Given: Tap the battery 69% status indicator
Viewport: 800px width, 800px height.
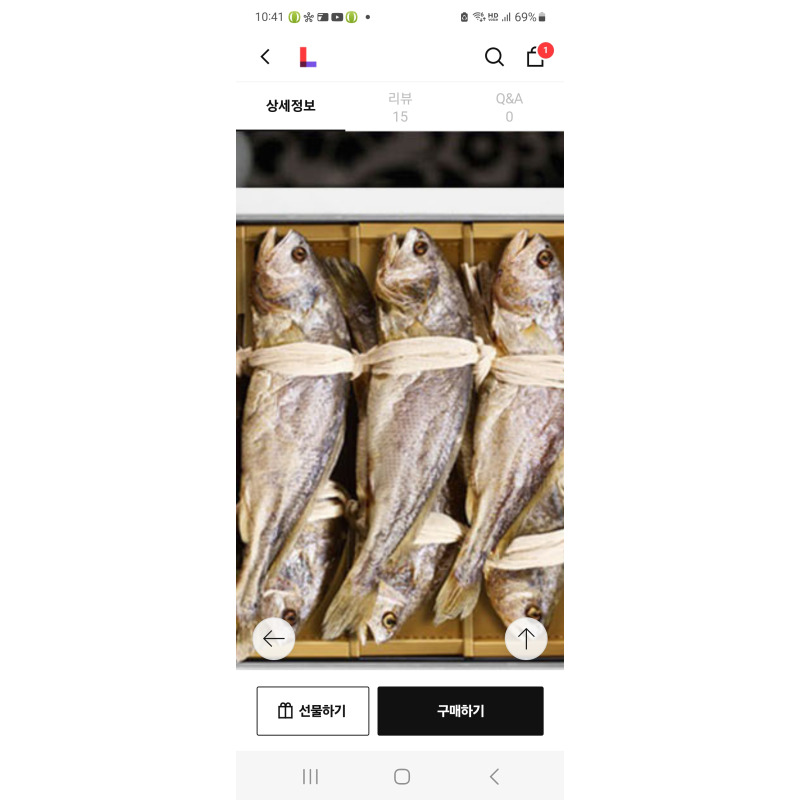Looking at the screenshot, I should 530,17.
